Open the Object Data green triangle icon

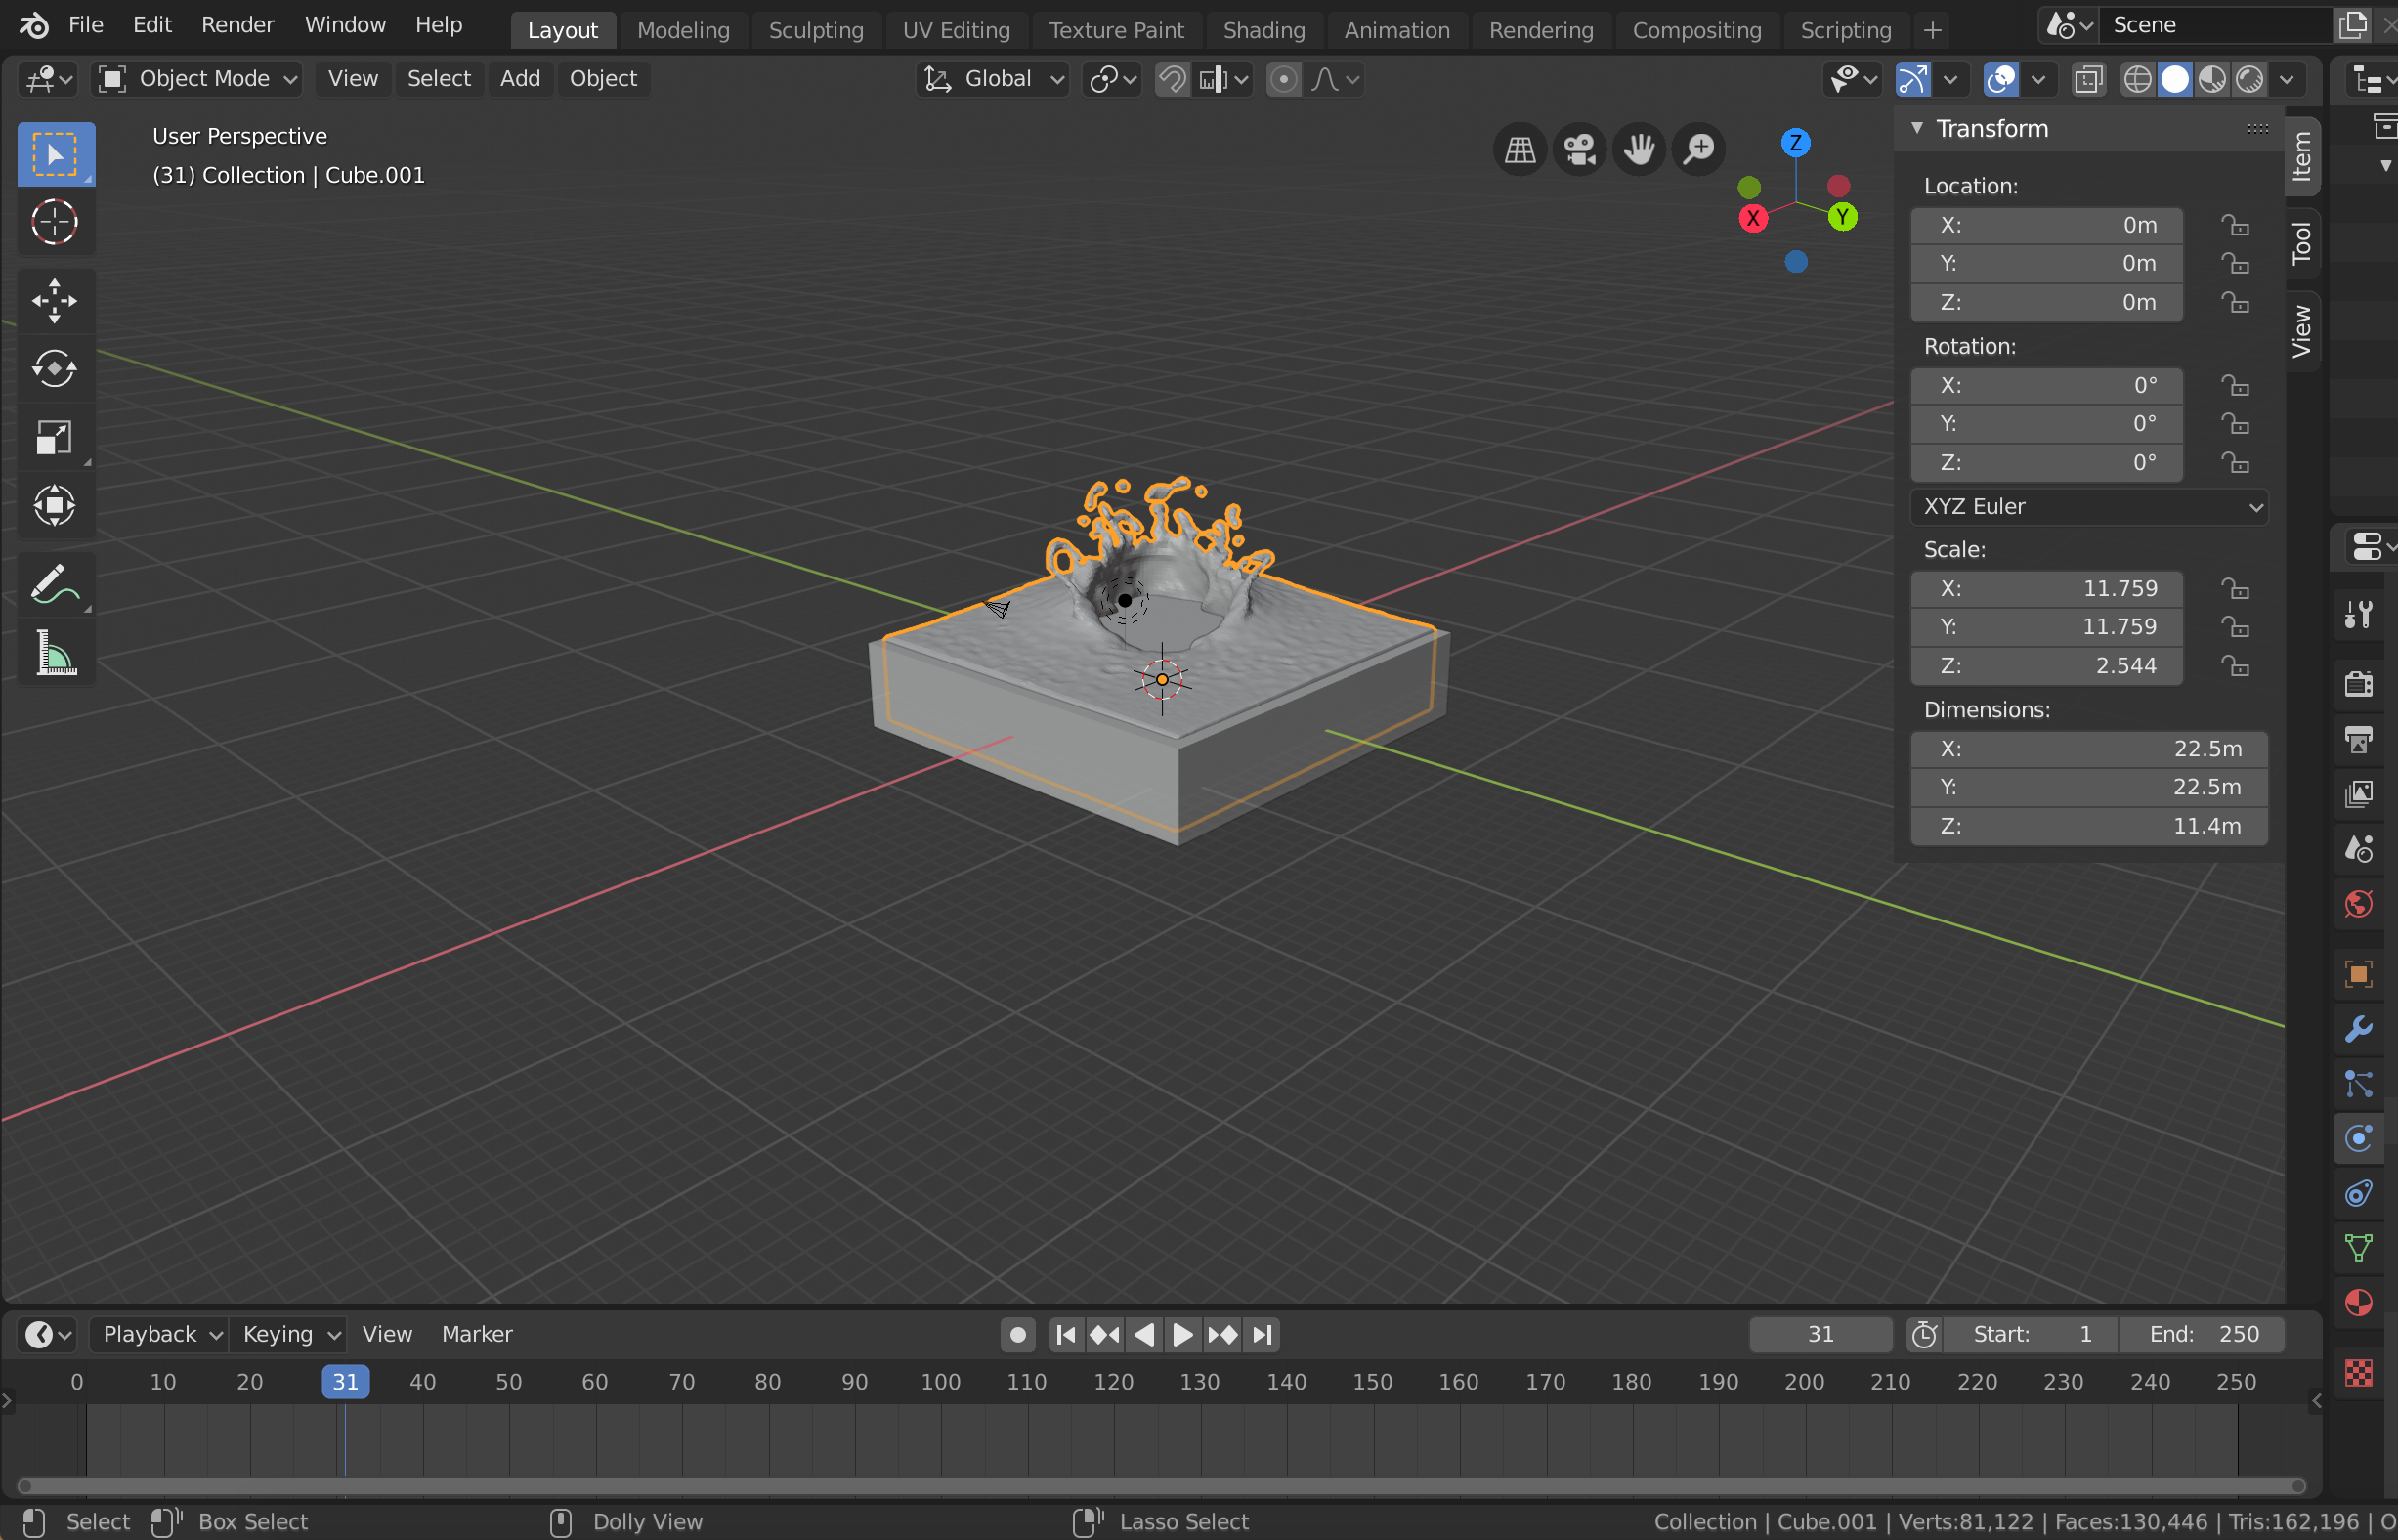(2359, 1248)
